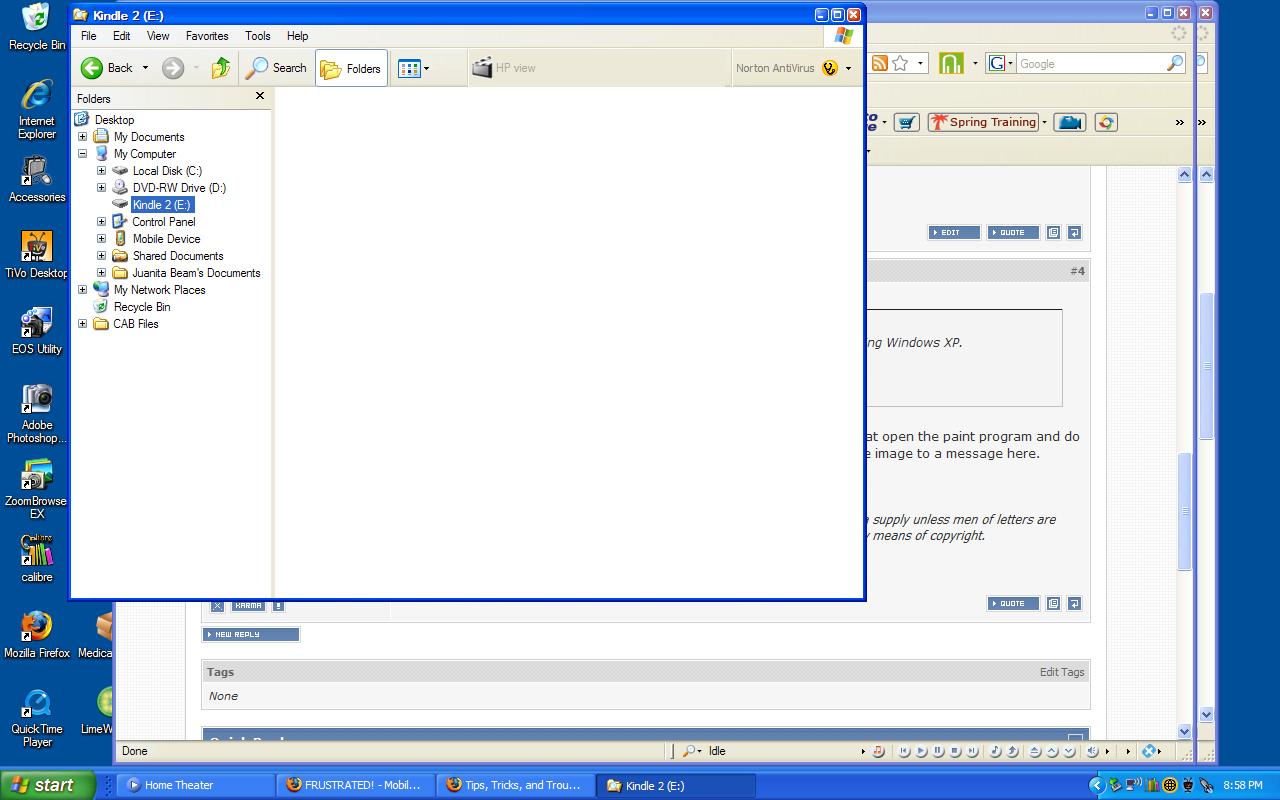The width and height of the screenshot is (1280, 800).
Task: Select Kindle 2 (E:) in the tree
Action: 162,205
